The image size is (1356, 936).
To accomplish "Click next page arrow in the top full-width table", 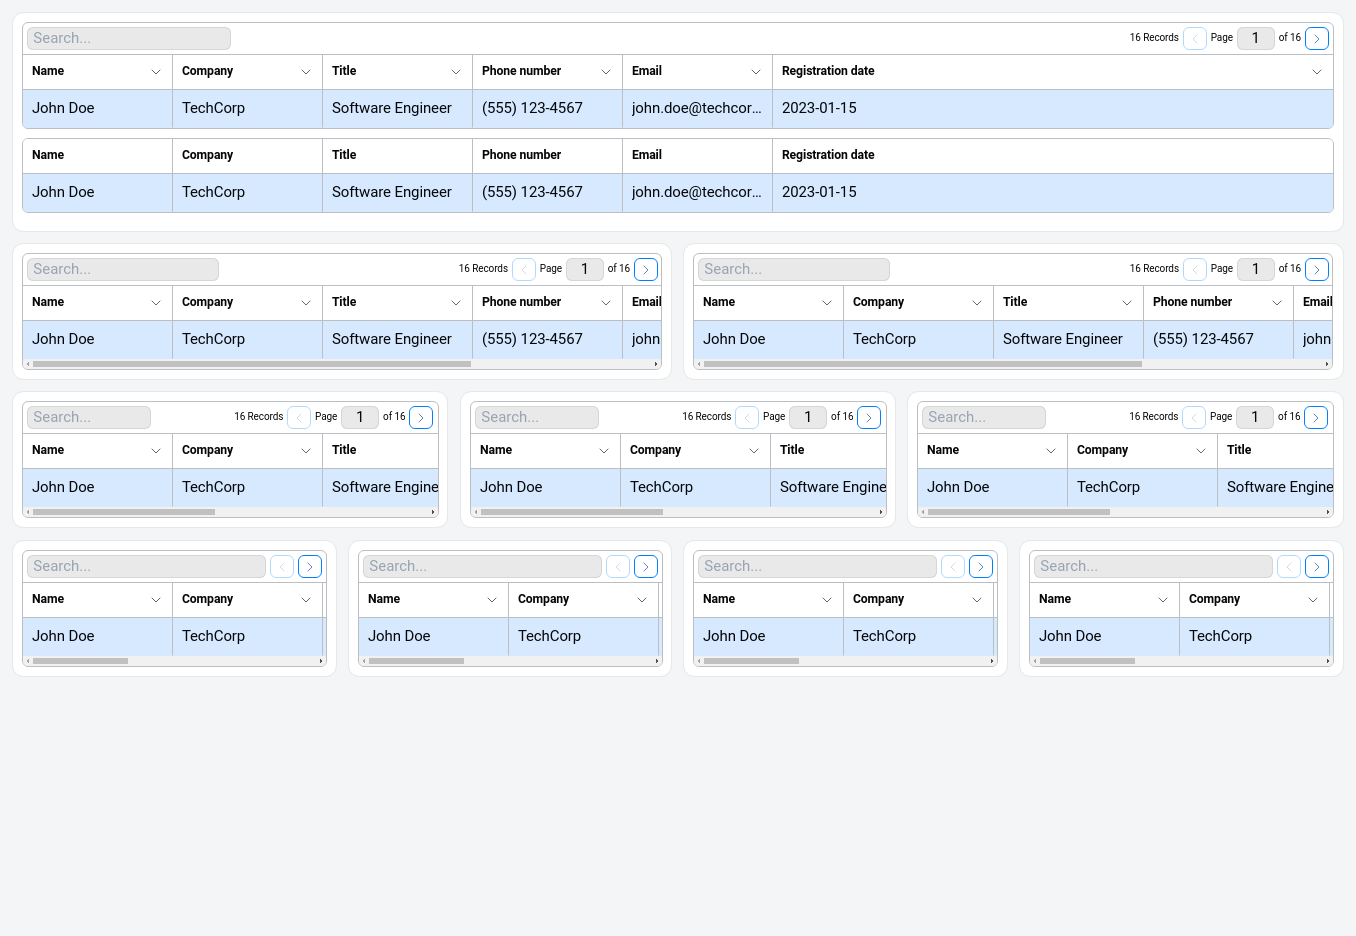I will (x=1317, y=39).
